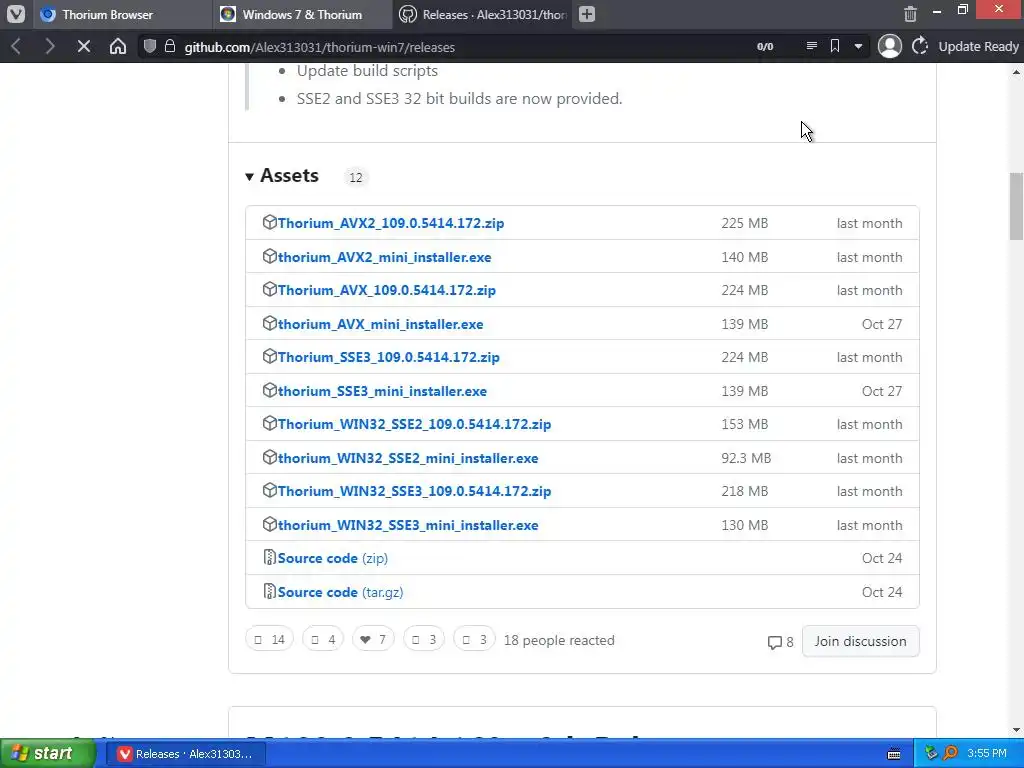Download thorium_AVX_mini_installer.exe
The height and width of the screenshot is (768, 1024).
(x=380, y=325)
